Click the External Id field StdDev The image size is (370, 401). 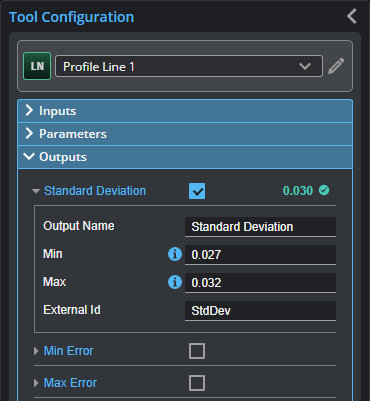260,311
